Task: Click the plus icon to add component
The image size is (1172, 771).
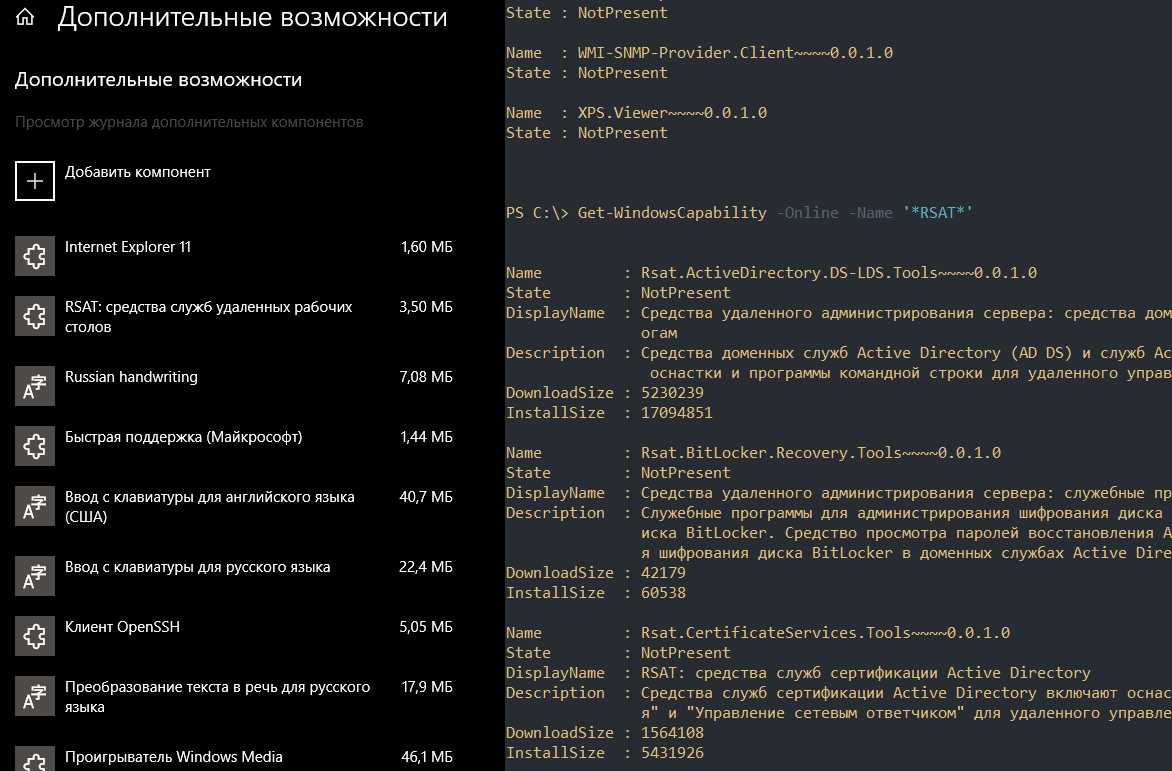Action: tap(35, 181)
